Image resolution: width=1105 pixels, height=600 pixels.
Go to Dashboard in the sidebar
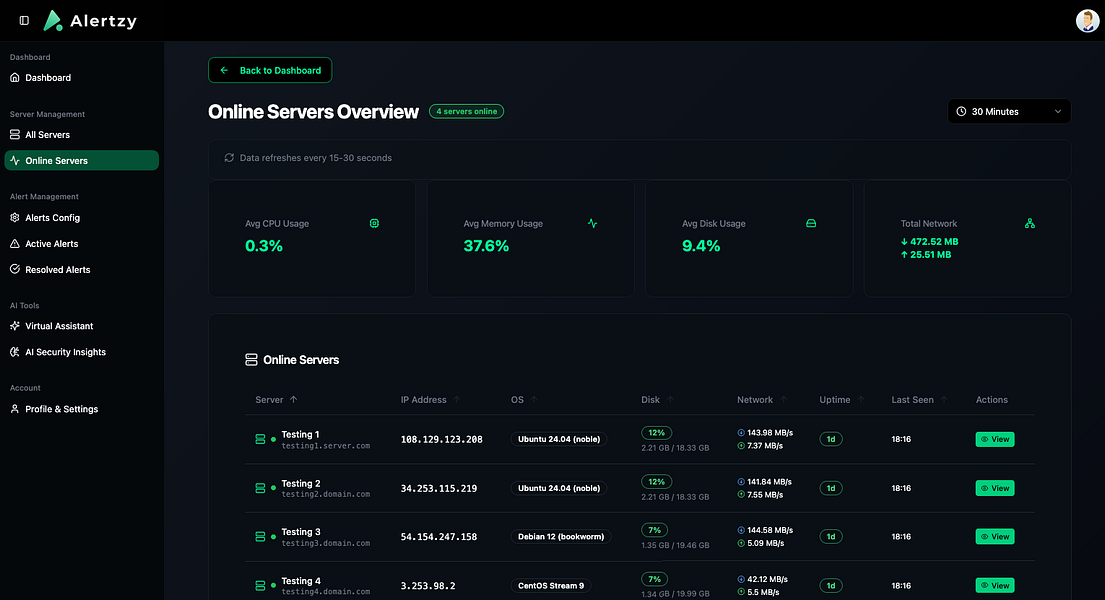(82, 78)
